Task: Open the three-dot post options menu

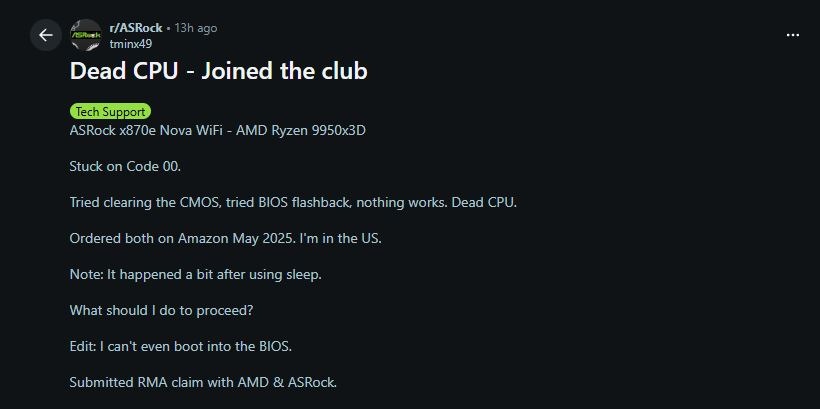Action: 793,34
